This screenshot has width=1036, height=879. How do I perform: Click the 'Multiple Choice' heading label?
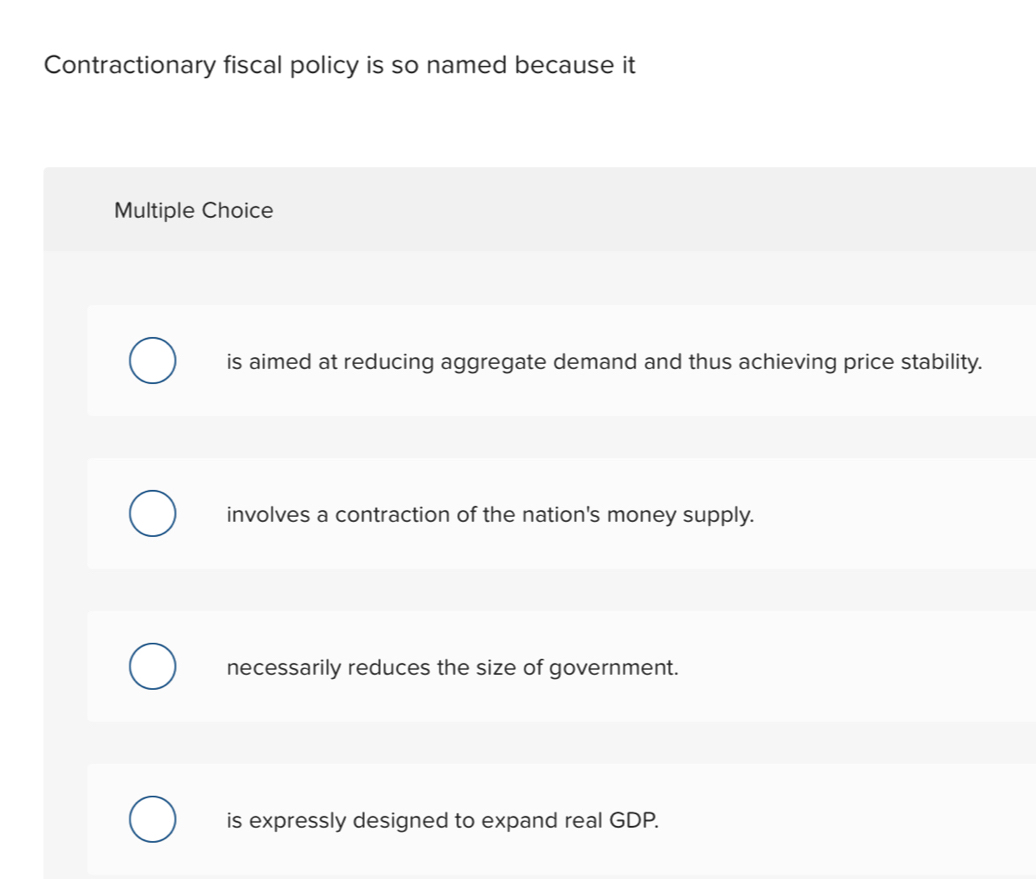click(193, 211)
